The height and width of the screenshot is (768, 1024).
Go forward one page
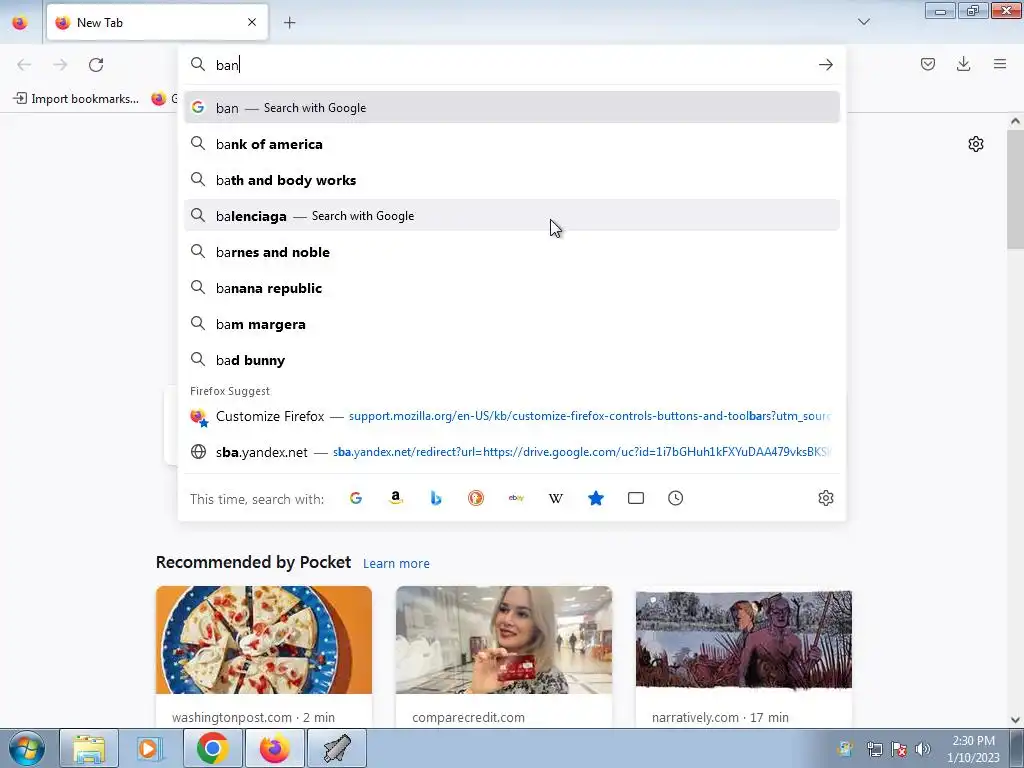[x=60, y=65]
